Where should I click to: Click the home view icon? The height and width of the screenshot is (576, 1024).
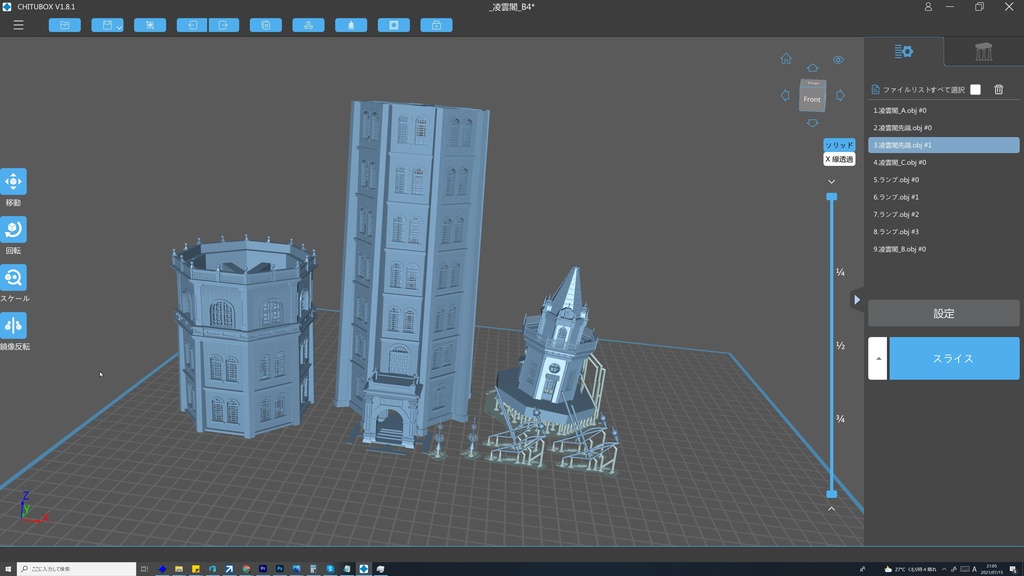click(x=786, y=59)
